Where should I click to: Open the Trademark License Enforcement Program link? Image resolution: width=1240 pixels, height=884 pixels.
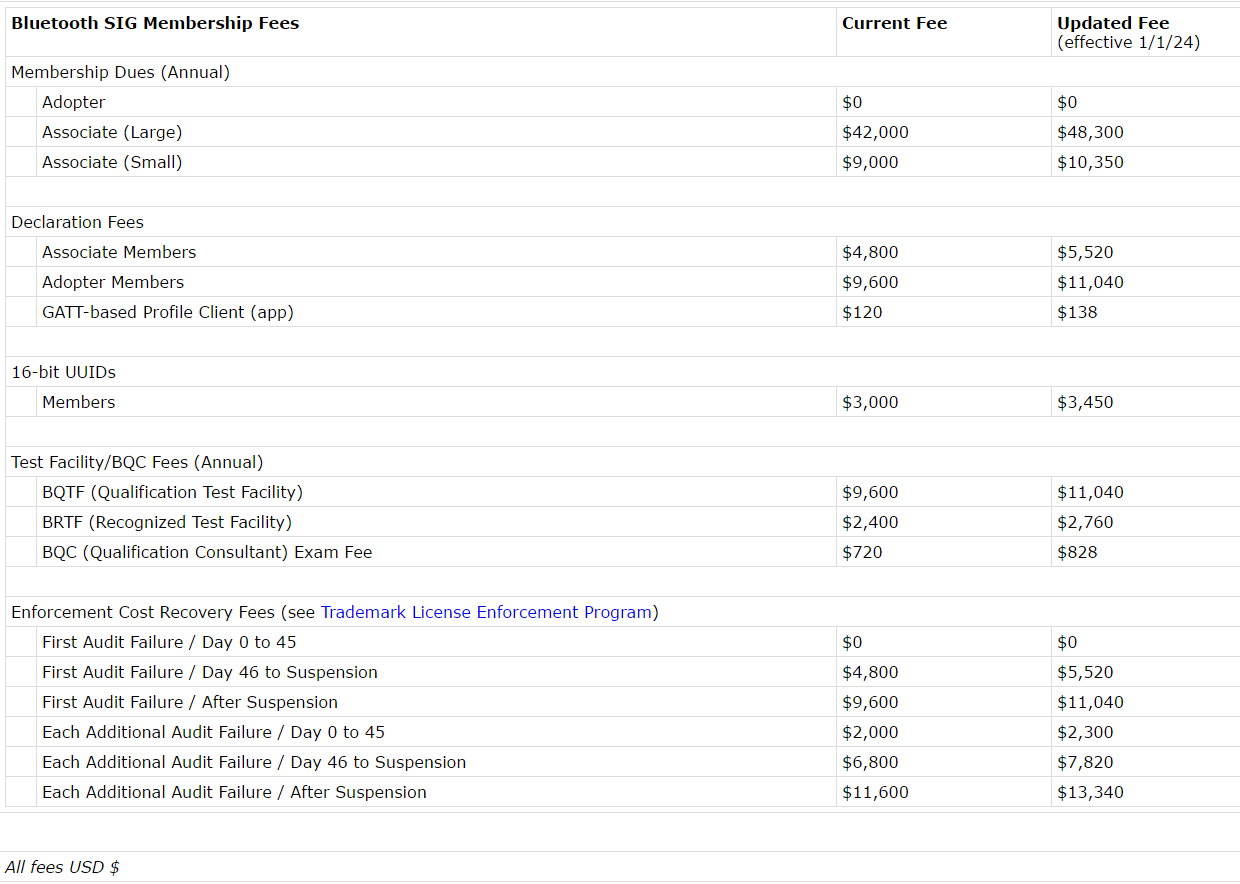click(x=486, y=612)
